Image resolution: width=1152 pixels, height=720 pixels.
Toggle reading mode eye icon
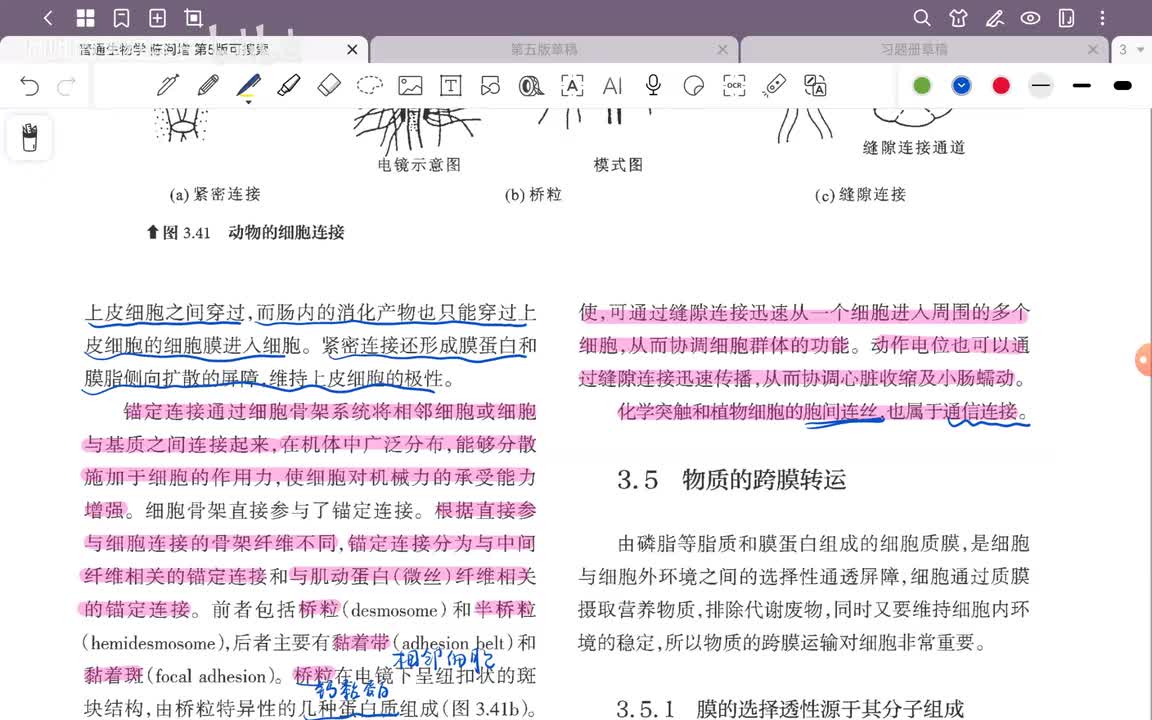pos(1030,18)
